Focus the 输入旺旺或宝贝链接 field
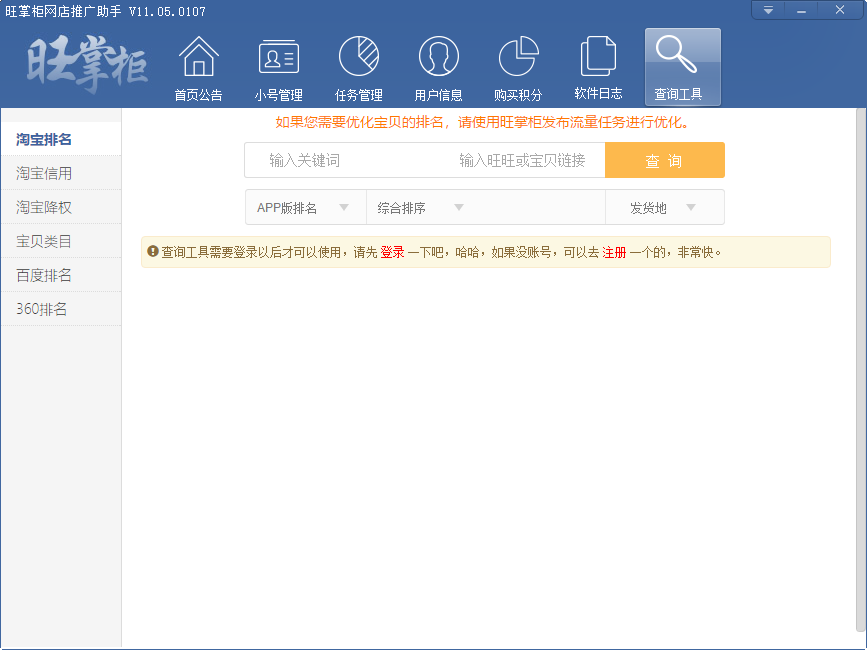 point(521,160)
